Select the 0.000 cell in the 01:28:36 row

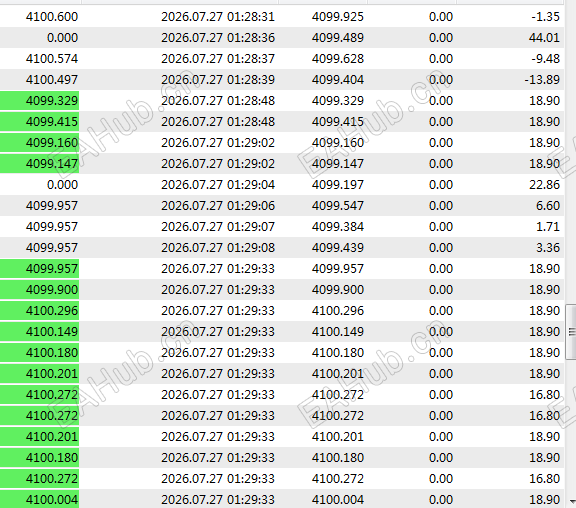pos(62,37)
